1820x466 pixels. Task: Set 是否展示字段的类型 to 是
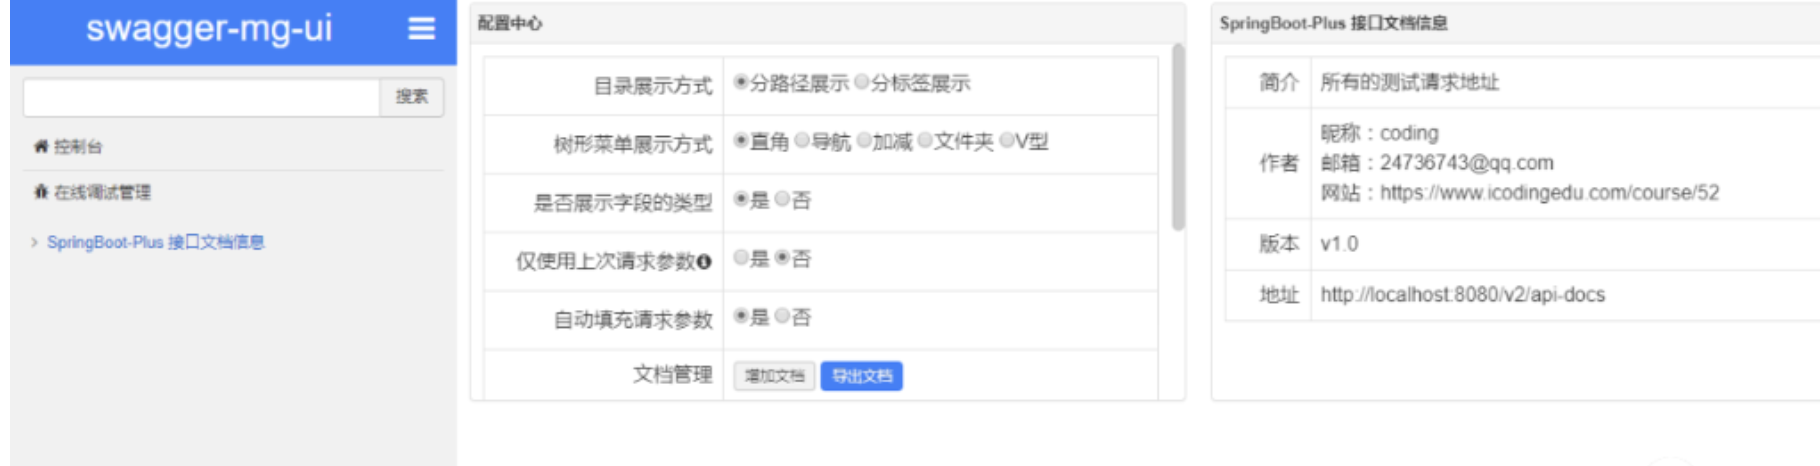tap(741, 199)
